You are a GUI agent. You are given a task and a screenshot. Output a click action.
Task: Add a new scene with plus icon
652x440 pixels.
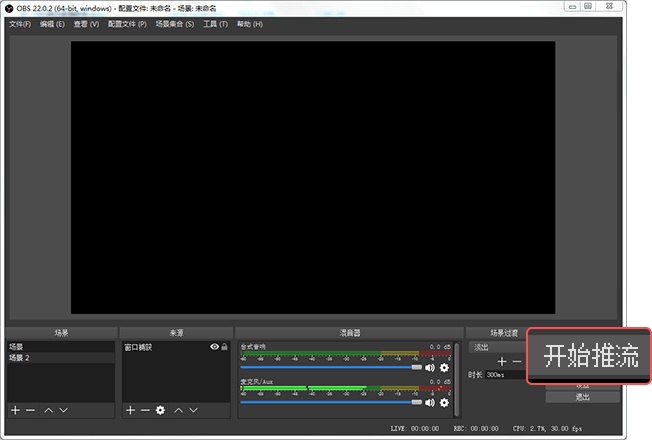(x=16, y=410)
